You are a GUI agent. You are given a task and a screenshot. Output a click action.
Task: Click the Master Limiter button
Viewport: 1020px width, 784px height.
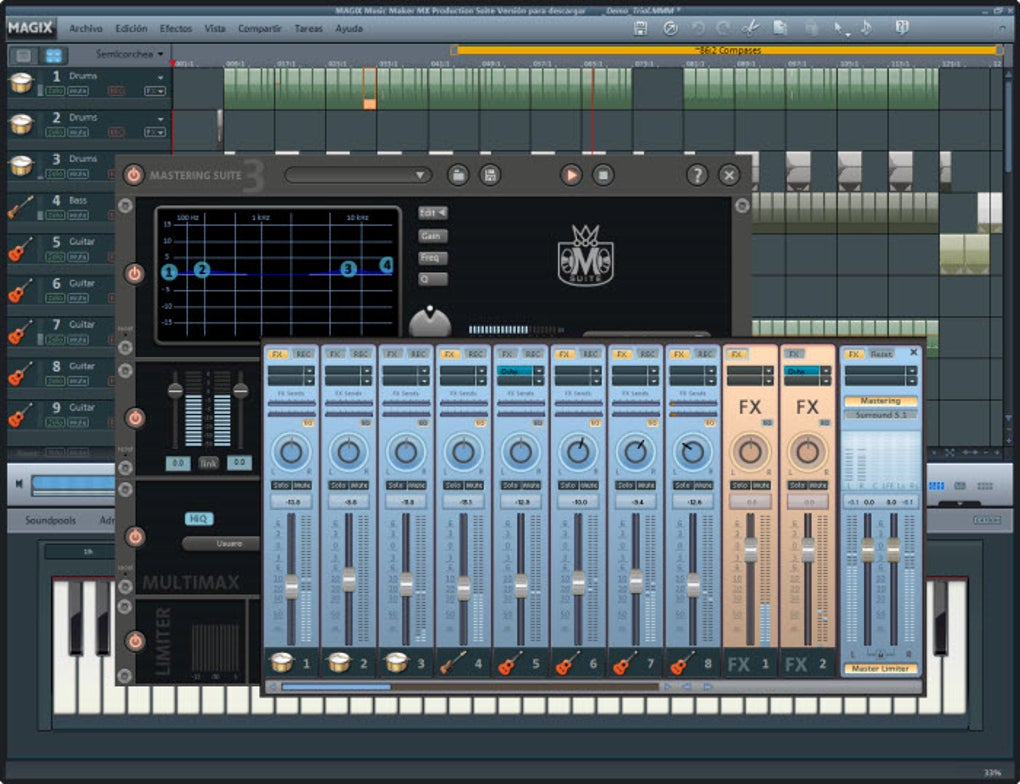[x=880, y=668]
